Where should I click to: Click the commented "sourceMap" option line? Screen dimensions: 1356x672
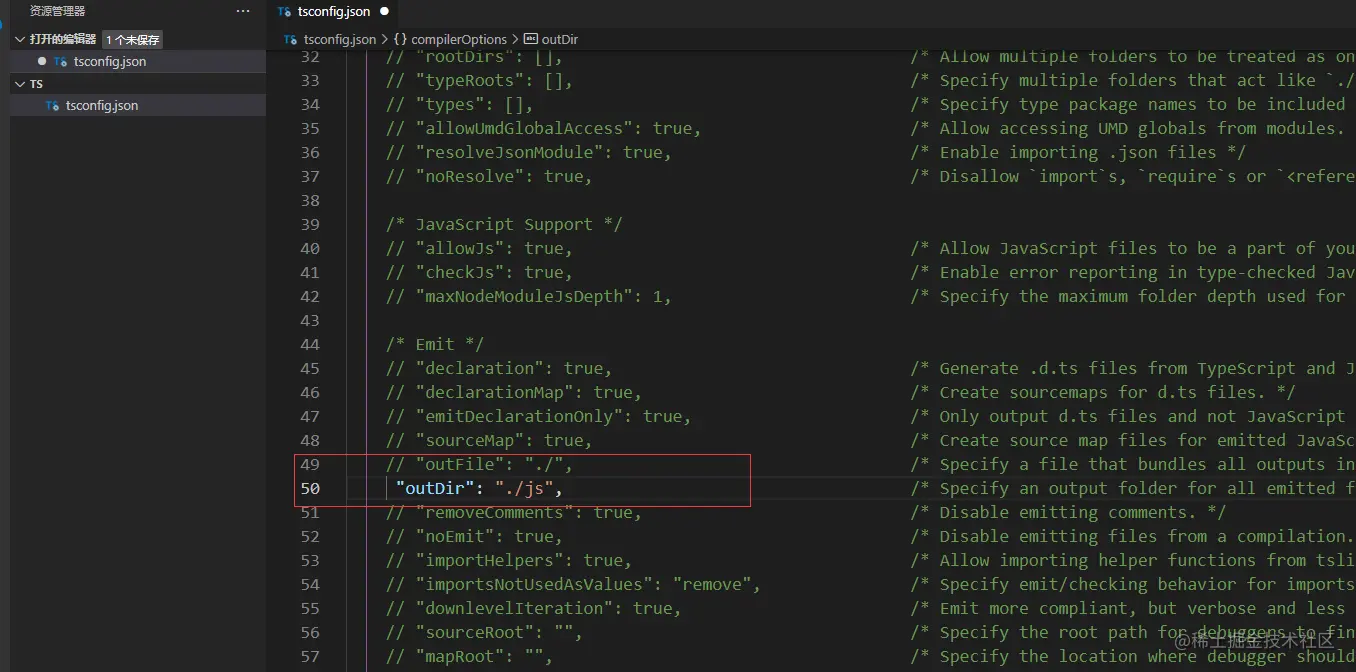(489, 440)
